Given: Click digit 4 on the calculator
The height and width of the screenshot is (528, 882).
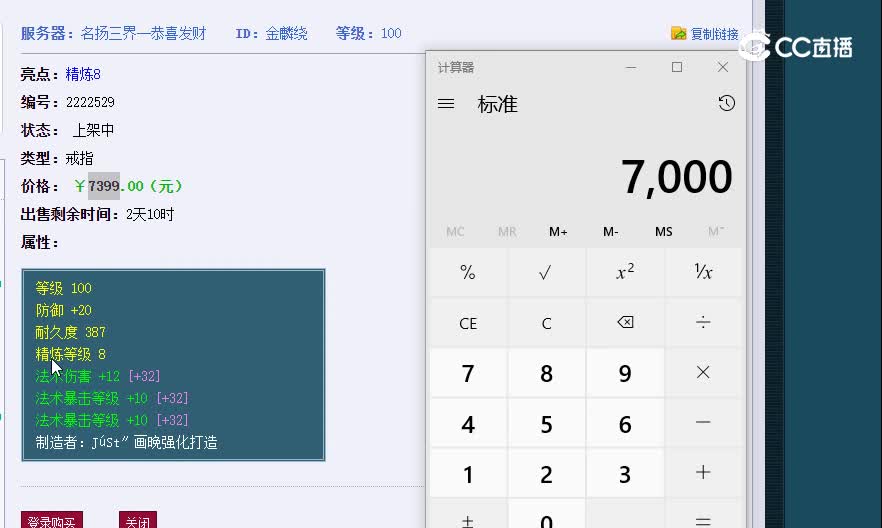Looking at the screenshot, I should click(468, 424).
